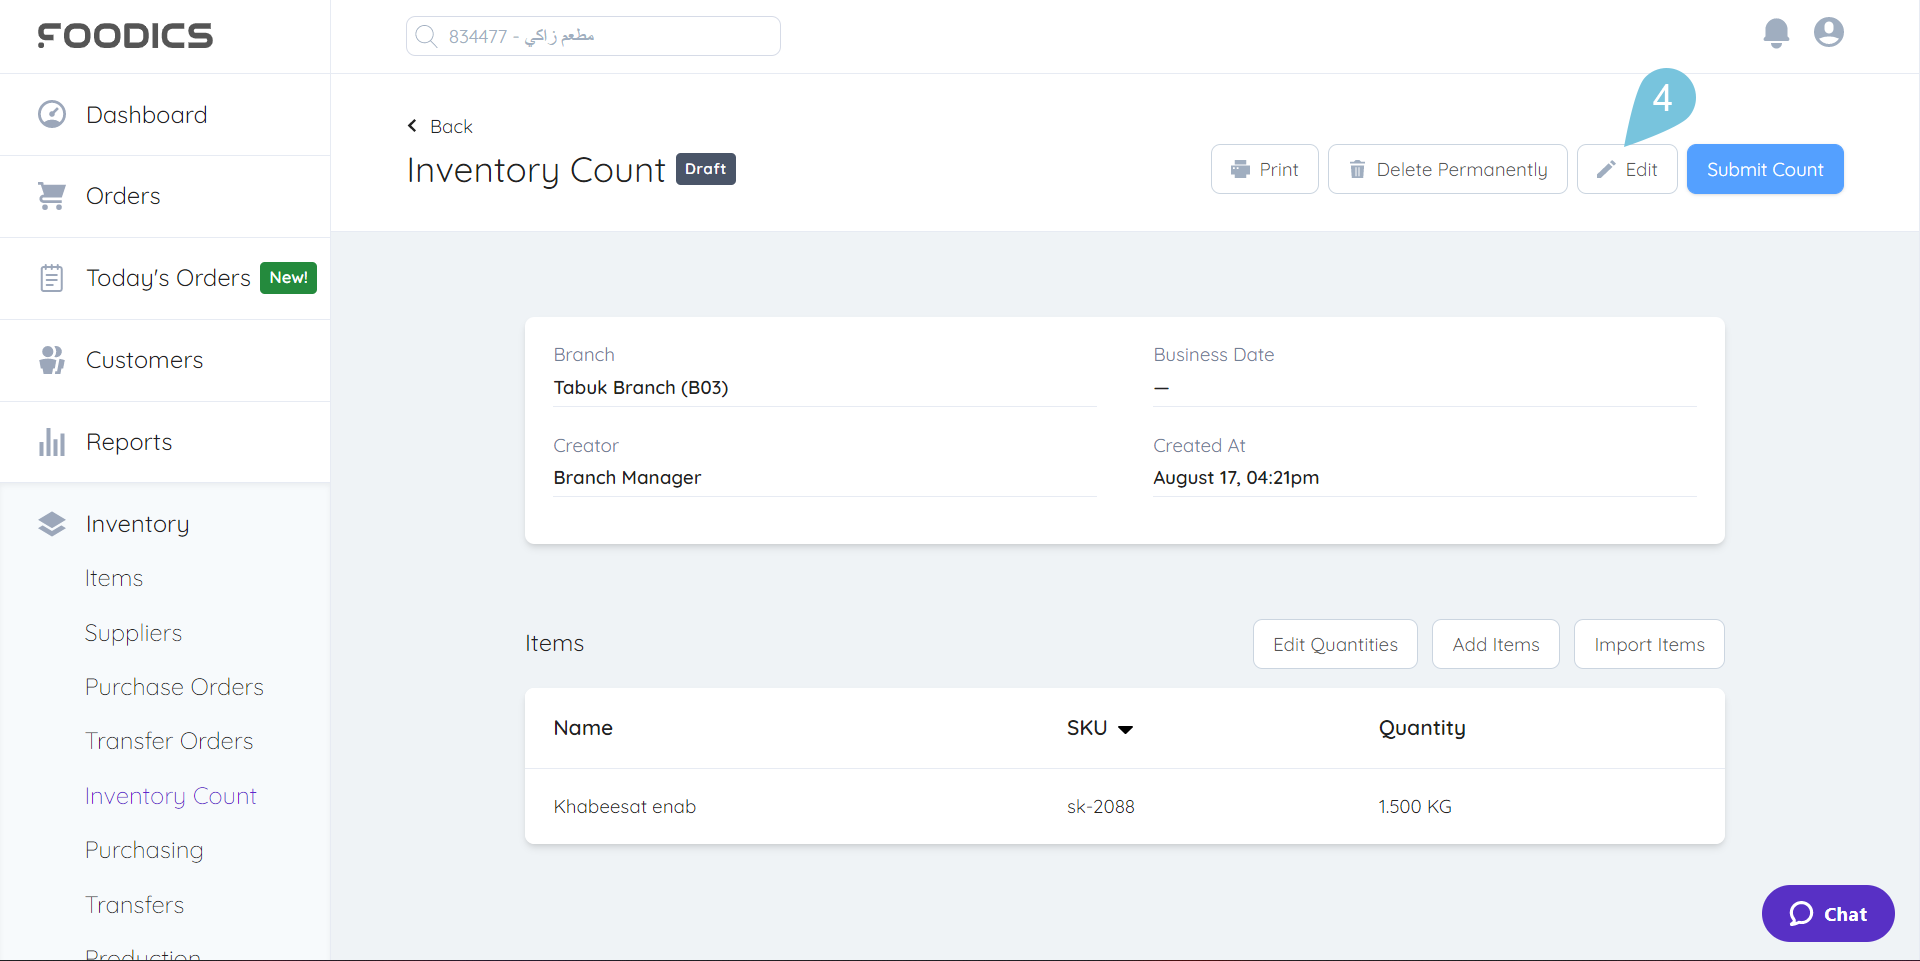Open the Purchase Orders submenu item
The image size is (1920, 961).
point(174,687)
